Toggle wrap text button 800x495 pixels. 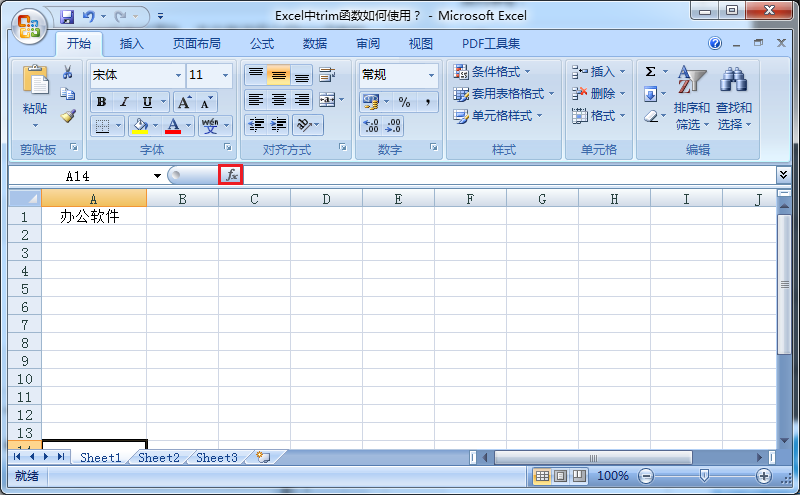click(327, 75)
